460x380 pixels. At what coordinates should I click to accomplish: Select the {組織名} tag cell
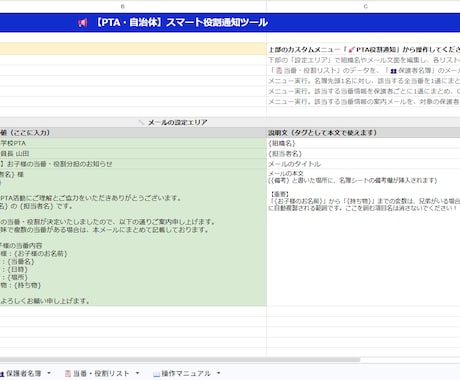tap(363, 143)
